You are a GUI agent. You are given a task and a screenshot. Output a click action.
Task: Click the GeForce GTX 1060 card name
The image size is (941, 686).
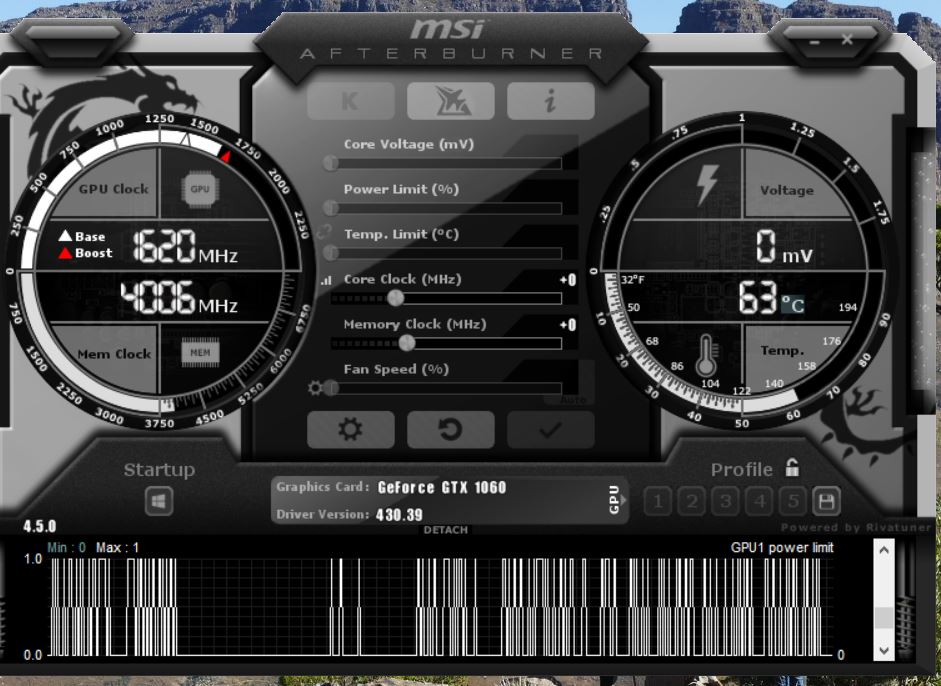tap(442, 487)
